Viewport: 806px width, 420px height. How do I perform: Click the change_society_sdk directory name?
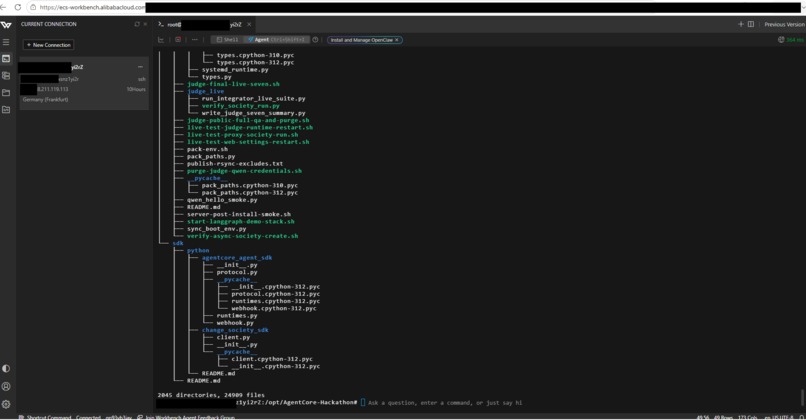point(235,330)
